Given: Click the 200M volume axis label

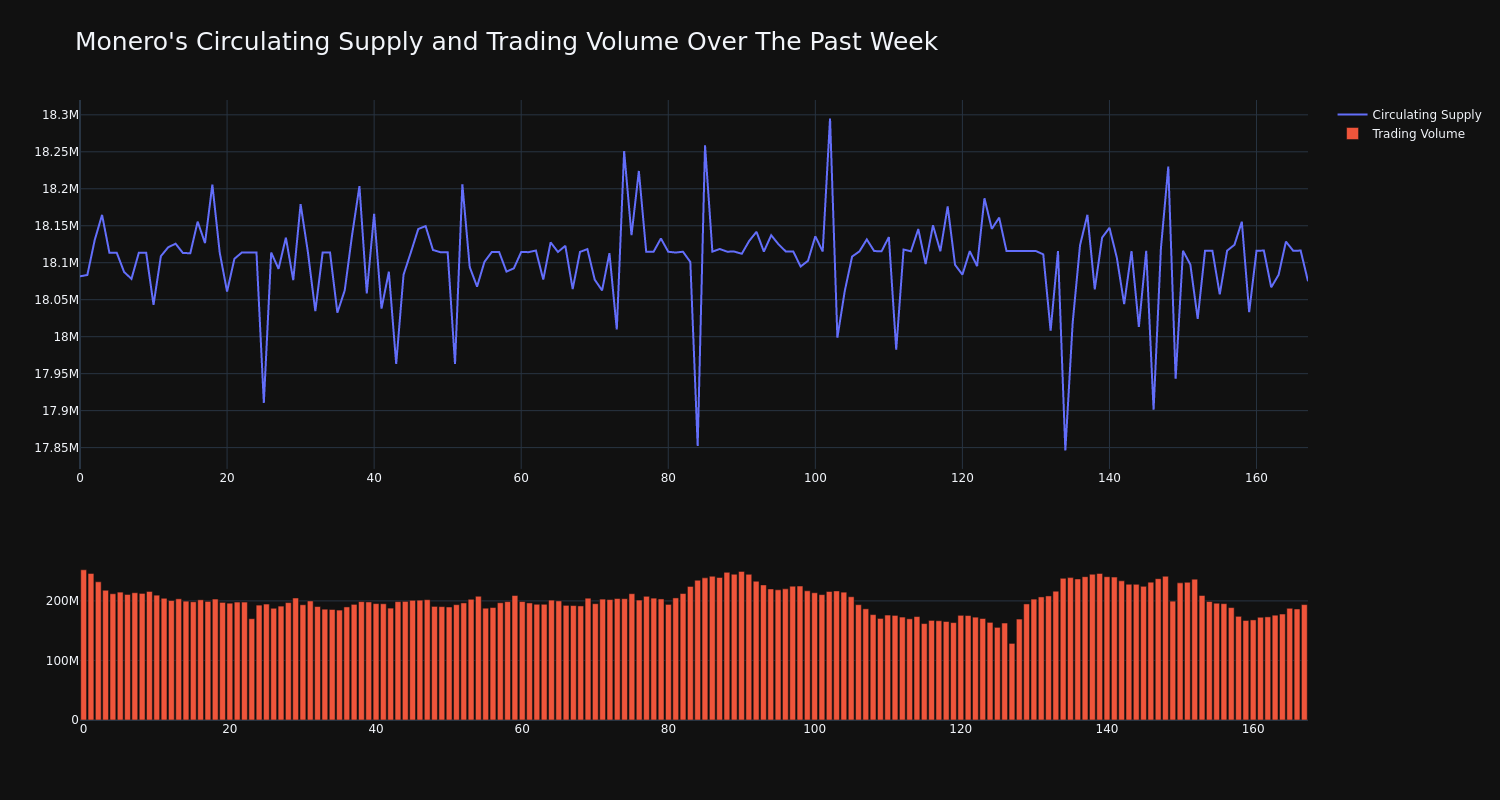Looking at the screenshot, I should 61,601.
